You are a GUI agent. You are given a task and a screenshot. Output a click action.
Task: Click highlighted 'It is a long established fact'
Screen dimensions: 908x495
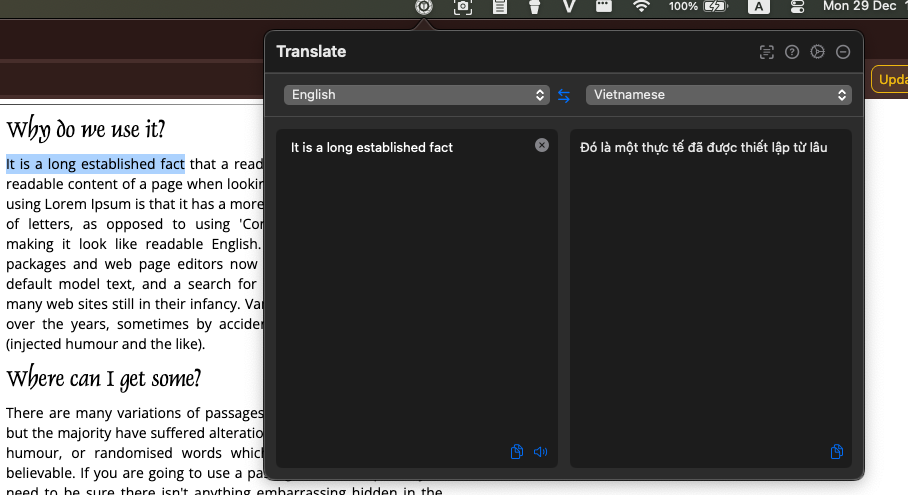coord(96,164)
